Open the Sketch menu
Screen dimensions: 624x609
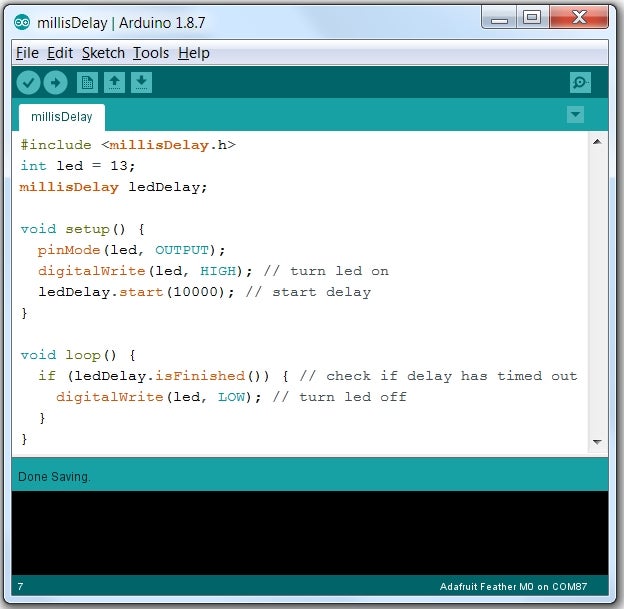[103, 53]
